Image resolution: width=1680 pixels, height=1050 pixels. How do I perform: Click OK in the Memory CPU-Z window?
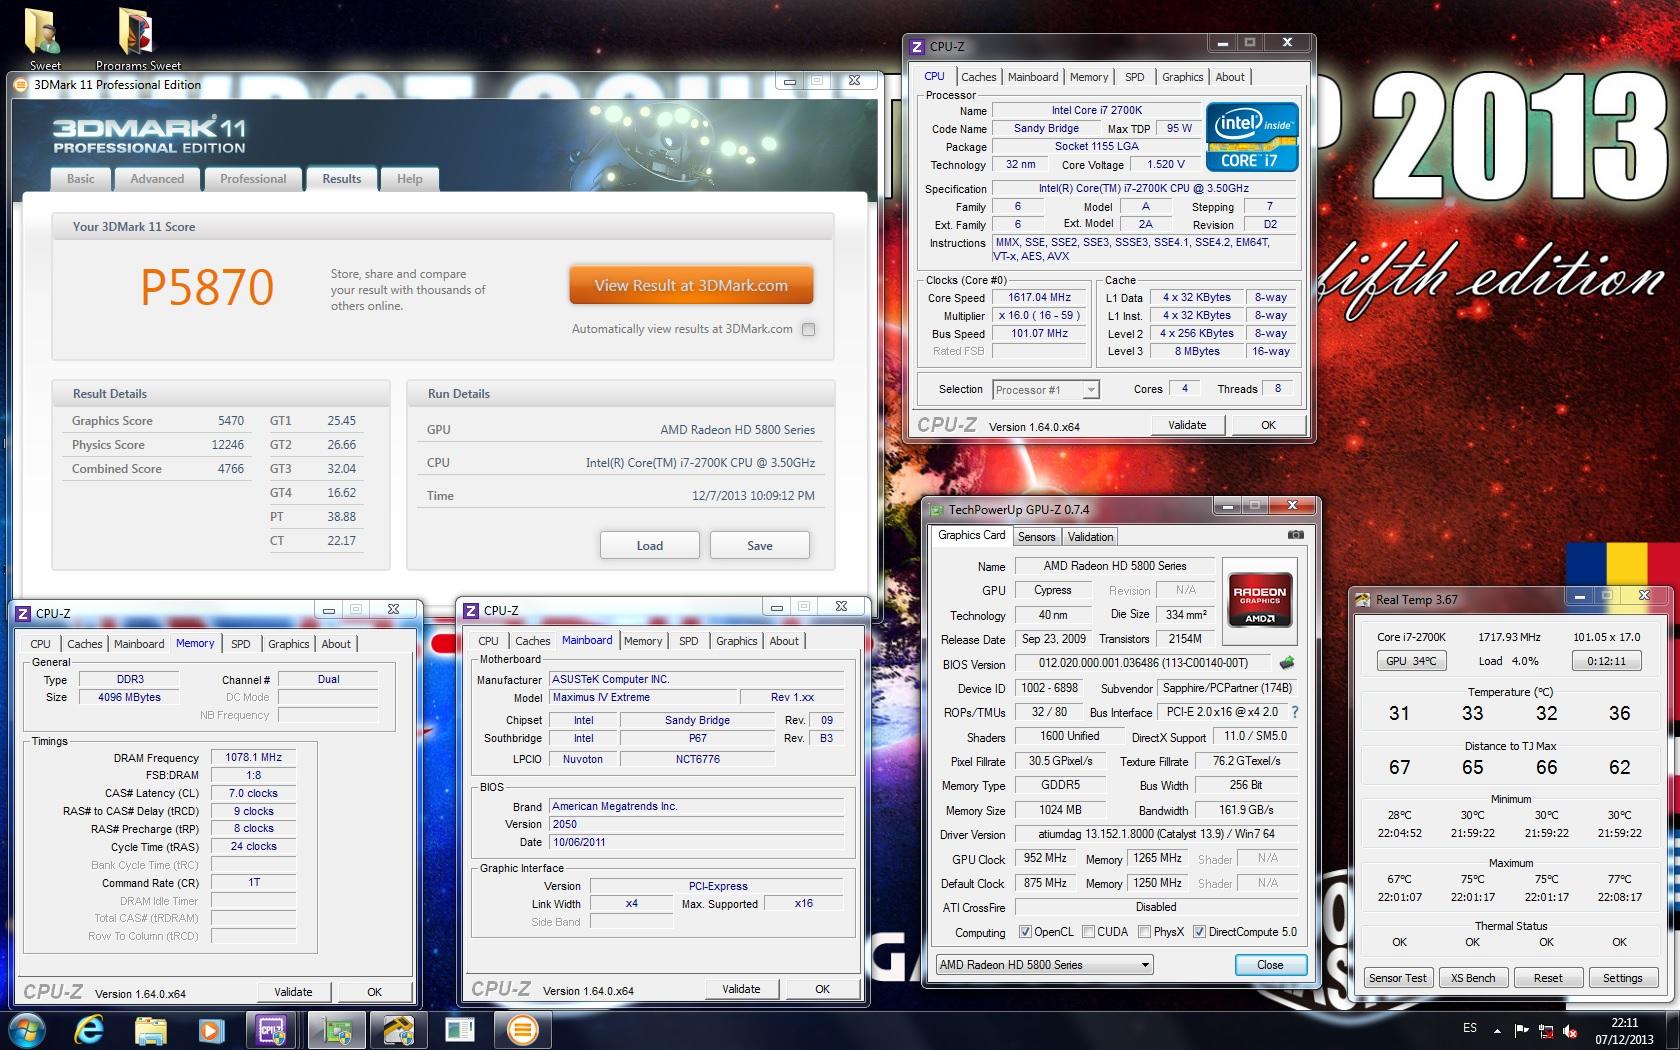(374, 992)
